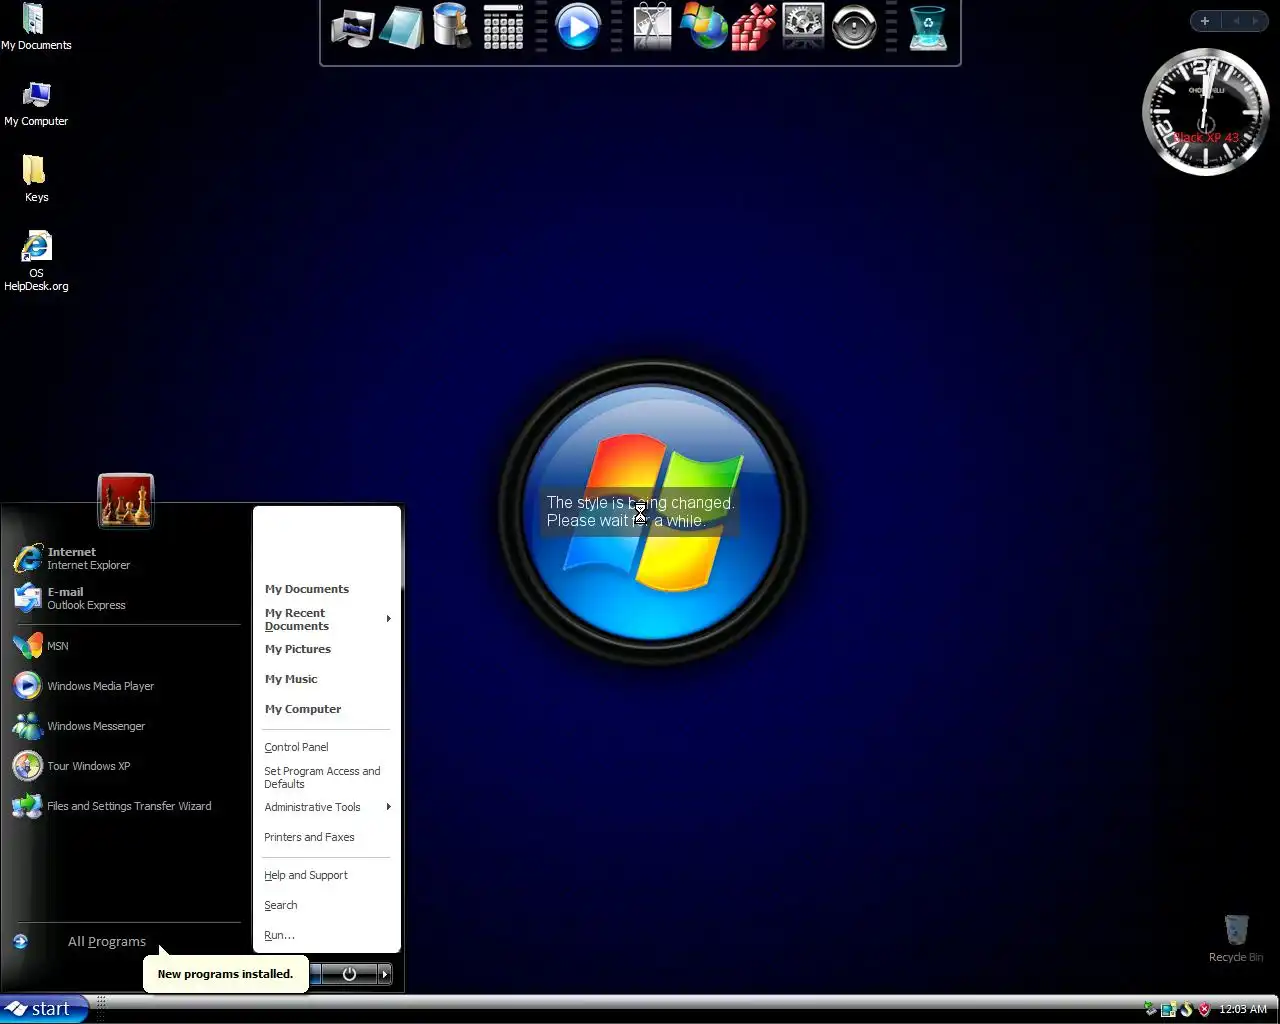1280x1024 pixels.
Task: Open My Documents desktop icon
Action: (x=36, y=27)
